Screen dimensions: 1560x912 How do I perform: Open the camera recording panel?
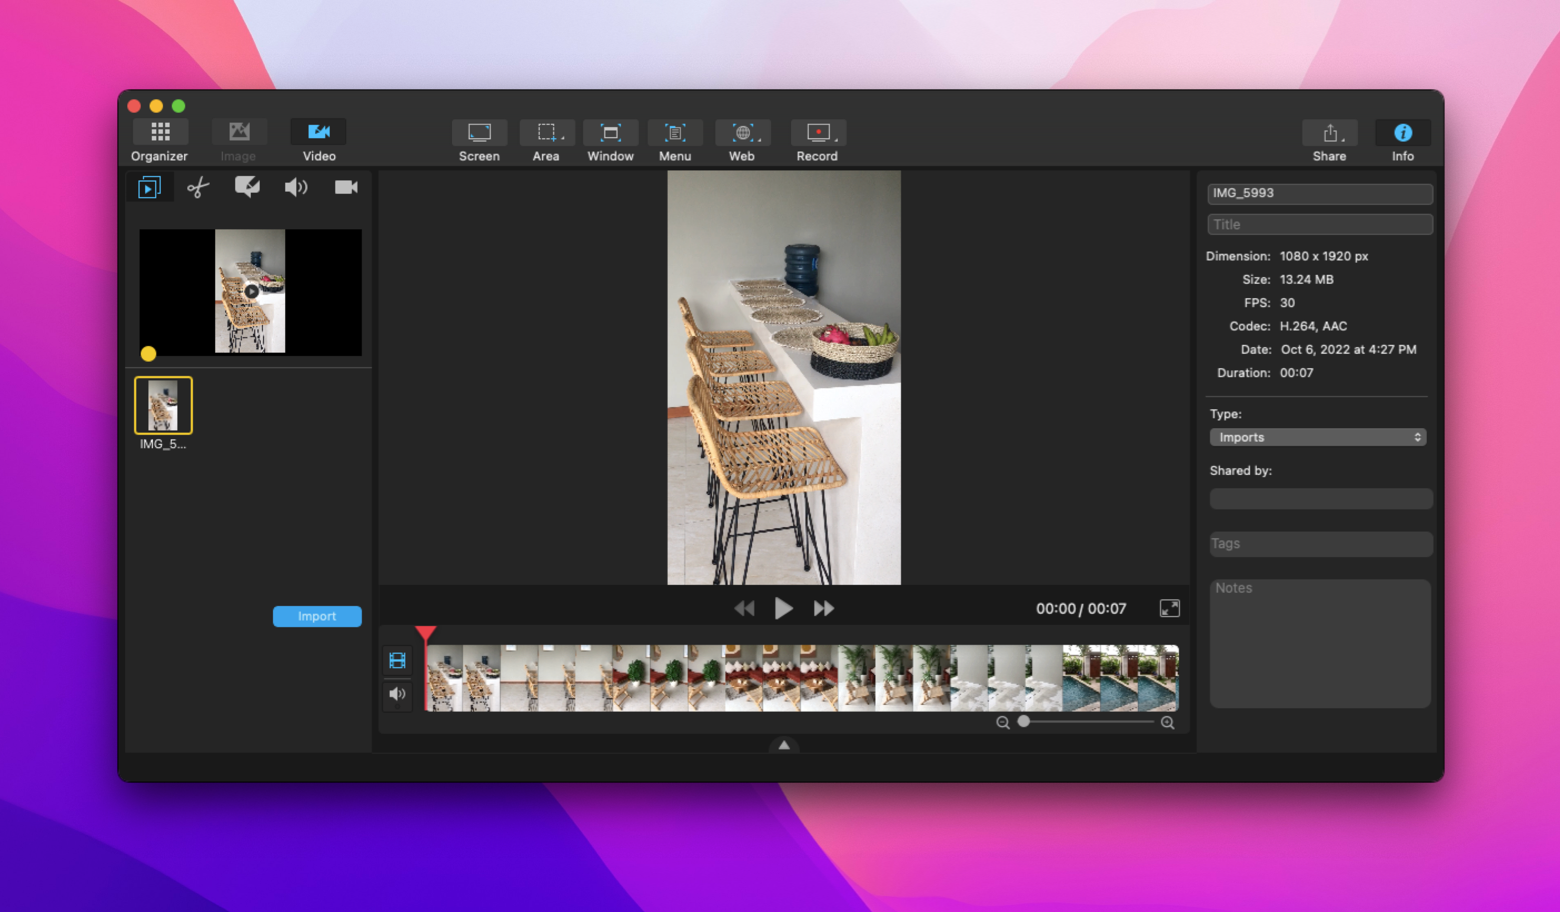346,187
